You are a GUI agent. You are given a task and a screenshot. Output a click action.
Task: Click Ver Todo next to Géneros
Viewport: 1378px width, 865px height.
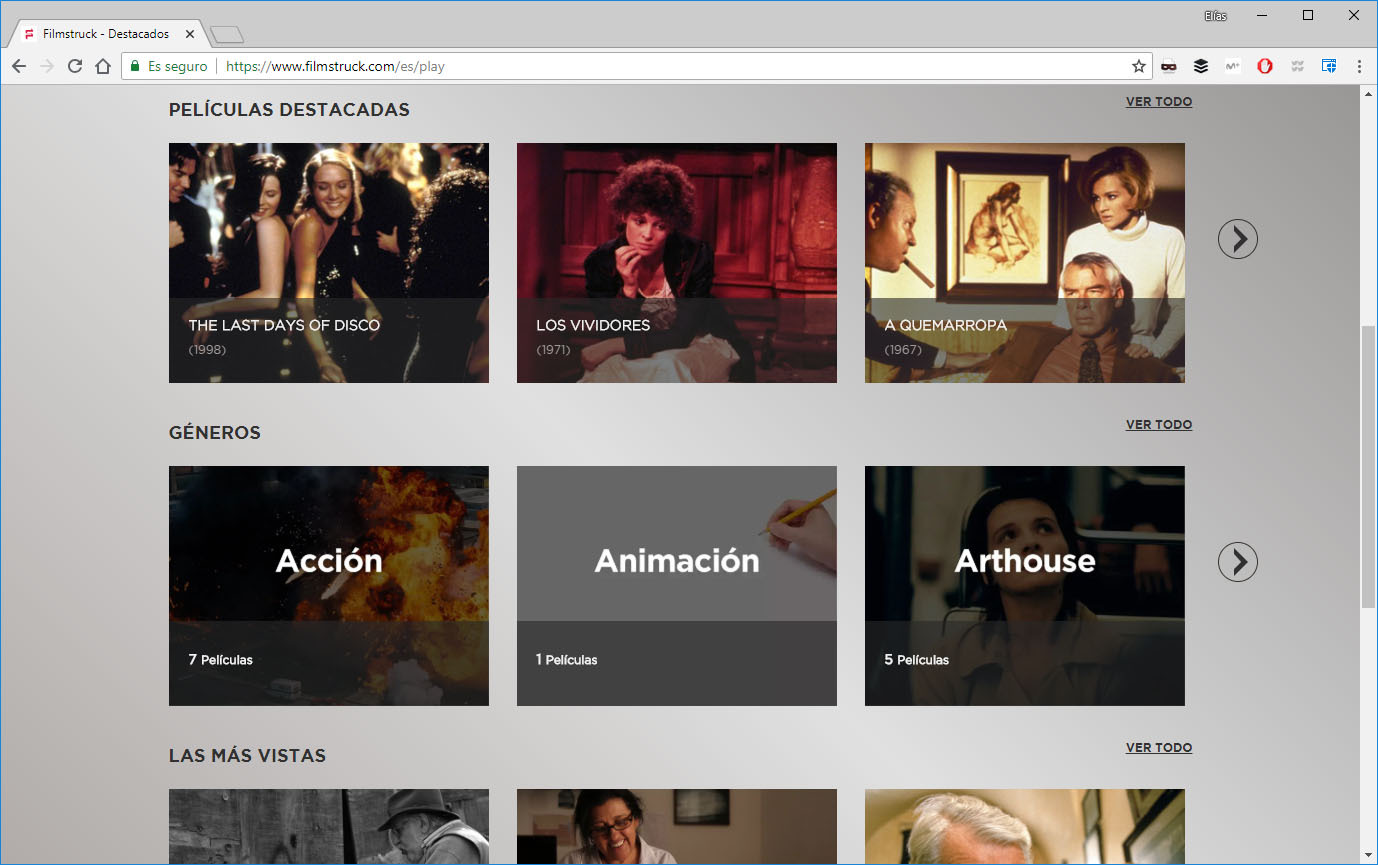click(x=1158, y=424)
